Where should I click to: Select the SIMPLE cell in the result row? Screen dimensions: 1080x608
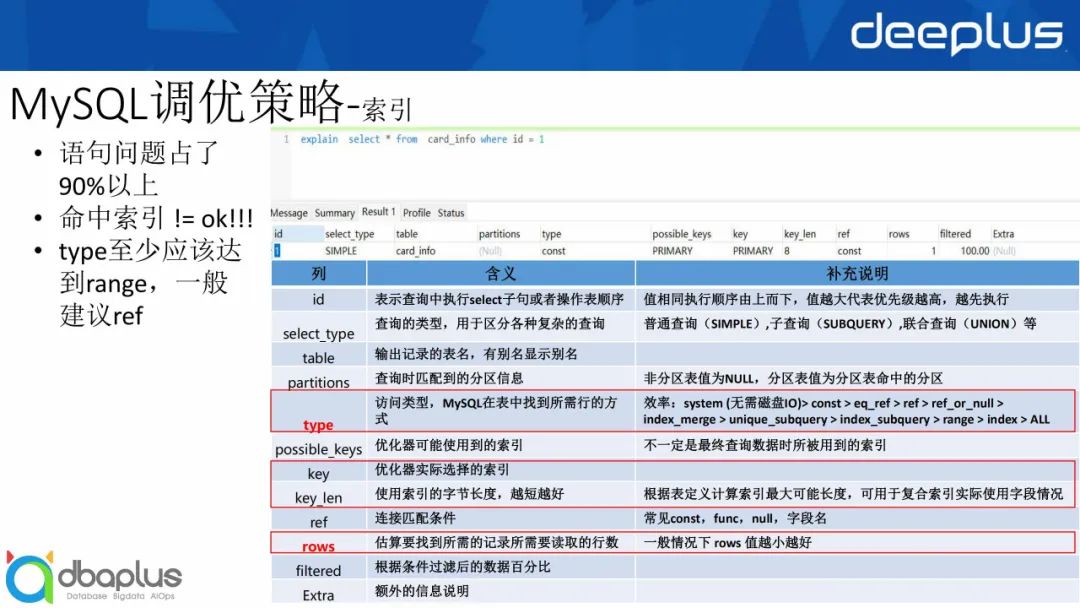coord(341,251)
